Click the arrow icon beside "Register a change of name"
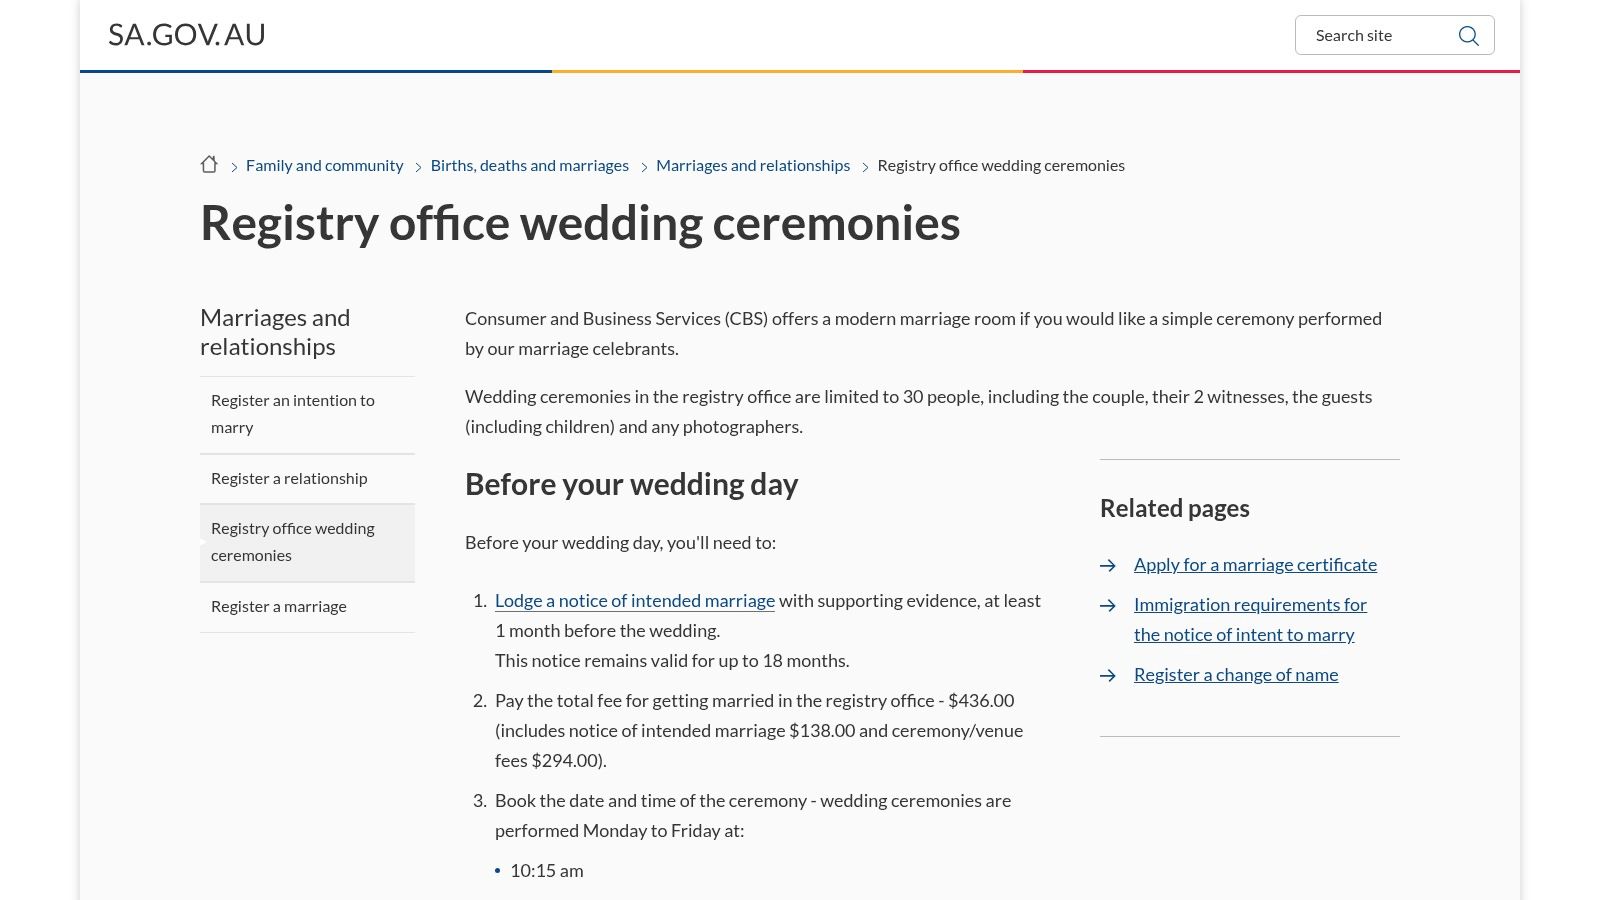Screen dimensions: 1600x900 tap(1107, 676)
